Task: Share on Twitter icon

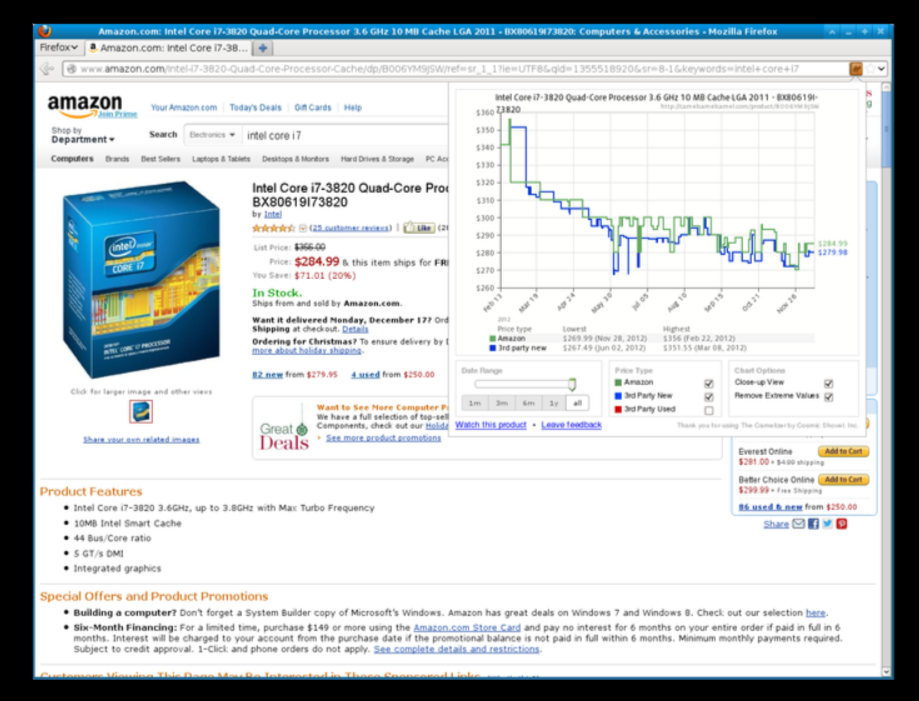Action: coord(828,524)
